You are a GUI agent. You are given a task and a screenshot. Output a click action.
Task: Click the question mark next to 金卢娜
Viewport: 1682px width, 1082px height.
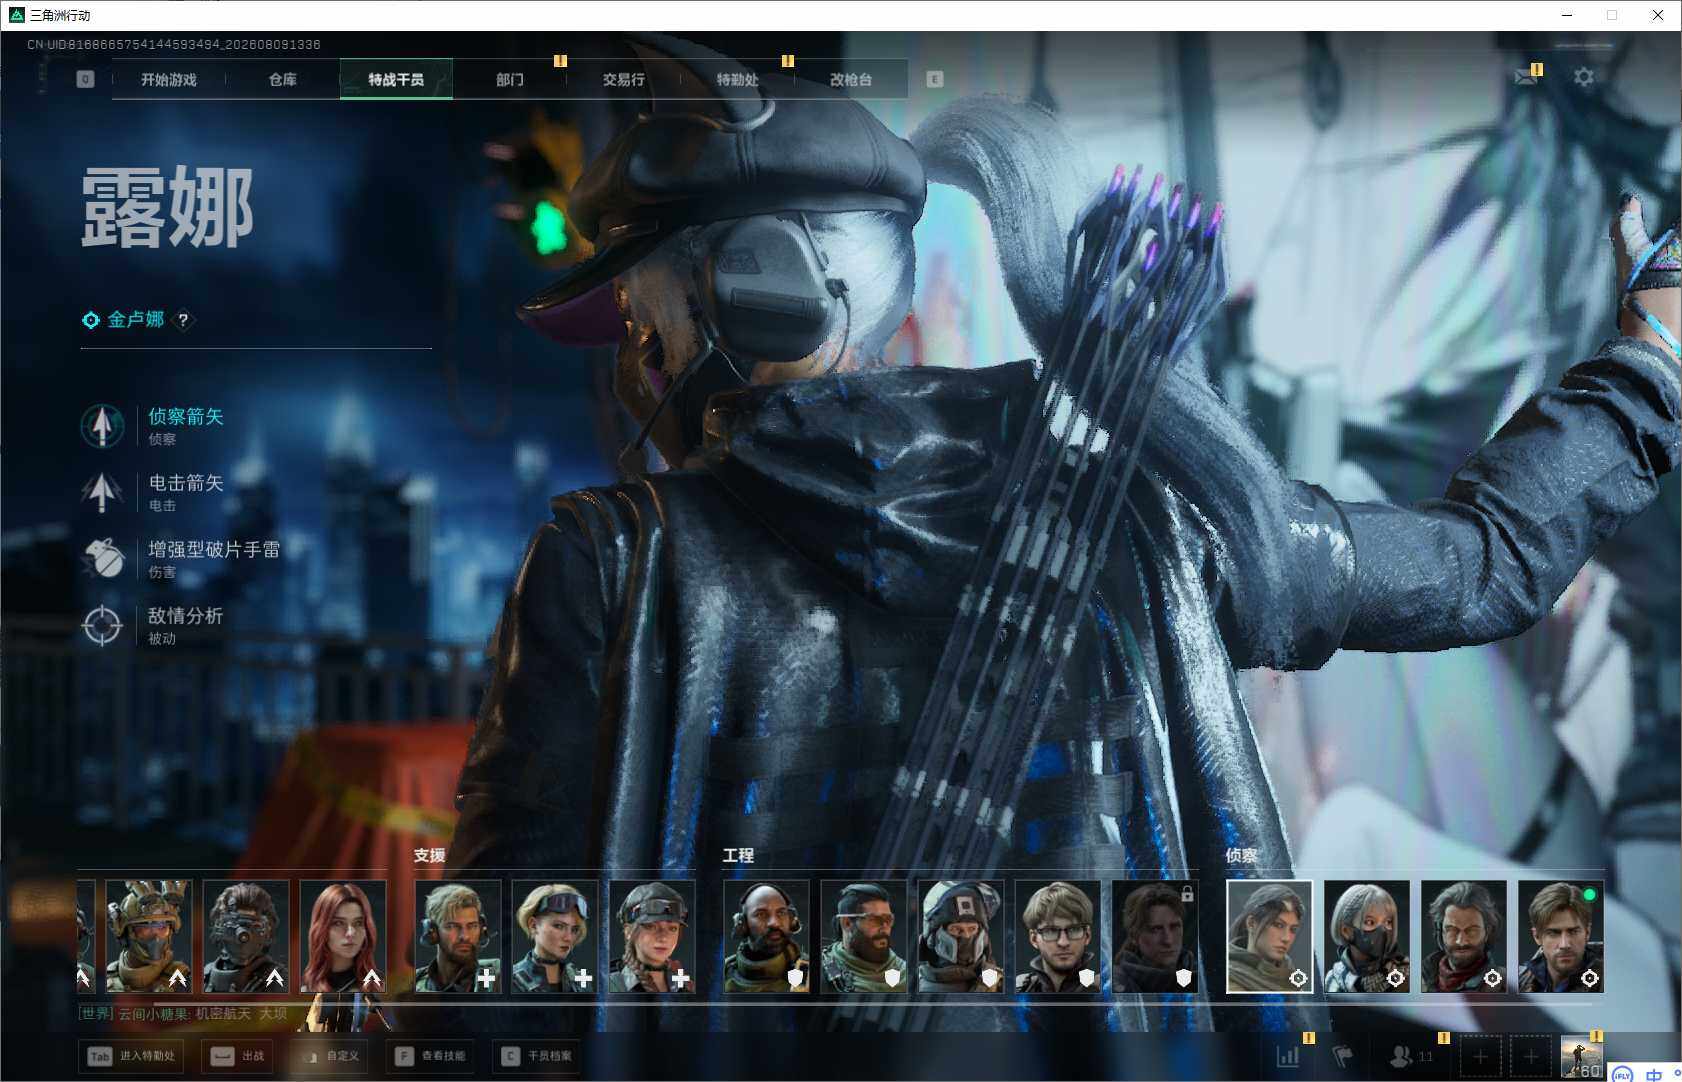[x=183, y=320]
